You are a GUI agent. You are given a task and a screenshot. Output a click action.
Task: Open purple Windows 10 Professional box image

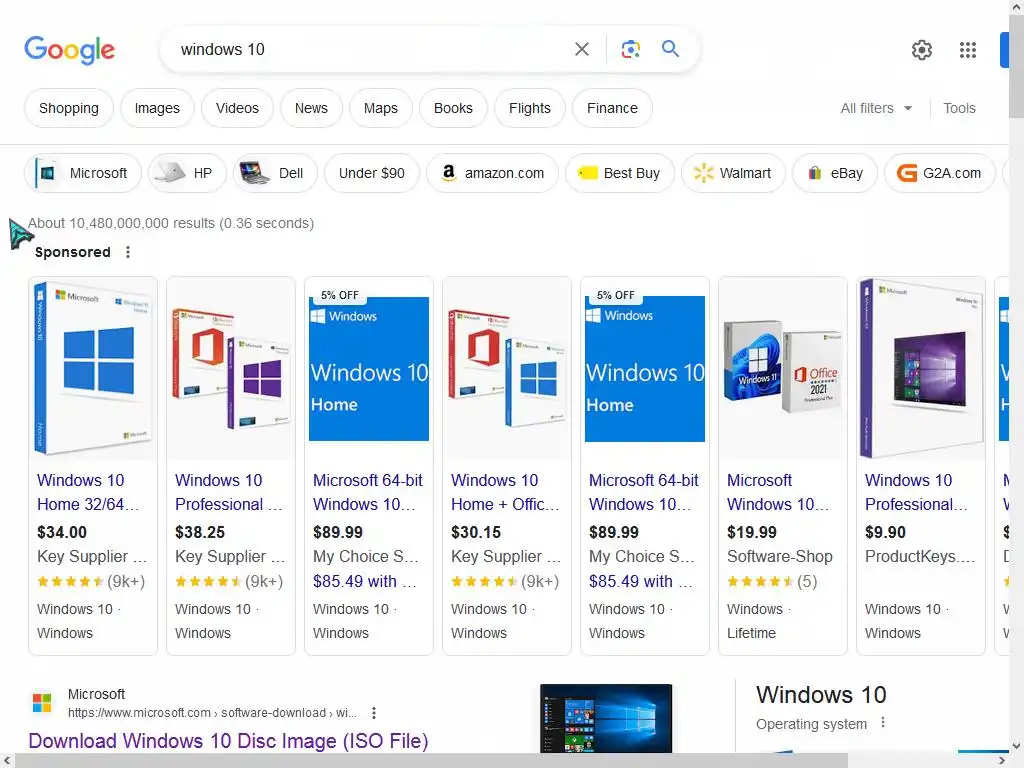[x=921, y=368]
